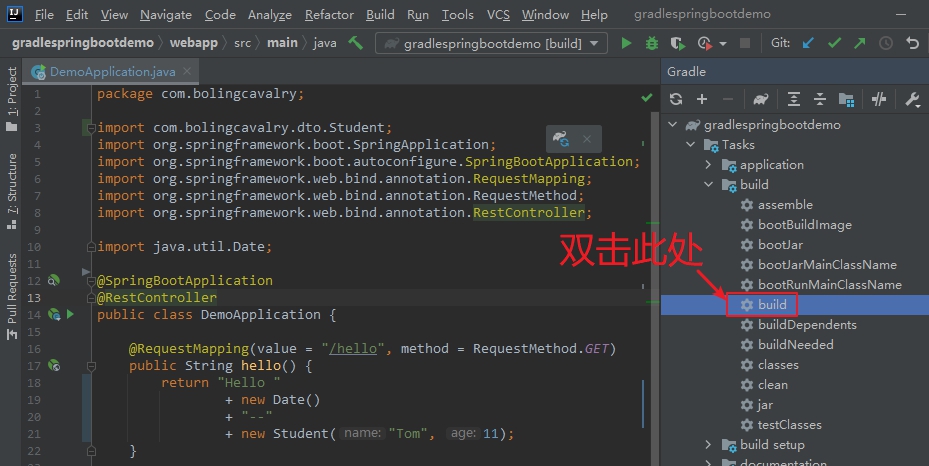Click Execute Gradle Task elephant icon
Image resolution: width=929 pixels, height=466 pixels.
pos(761,99)
